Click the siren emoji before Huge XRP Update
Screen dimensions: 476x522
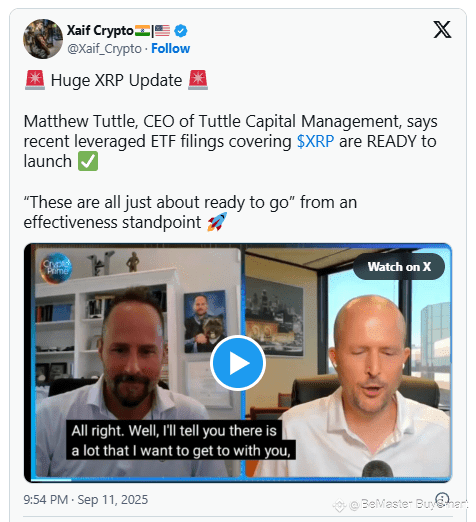click(x=35, y=80)
